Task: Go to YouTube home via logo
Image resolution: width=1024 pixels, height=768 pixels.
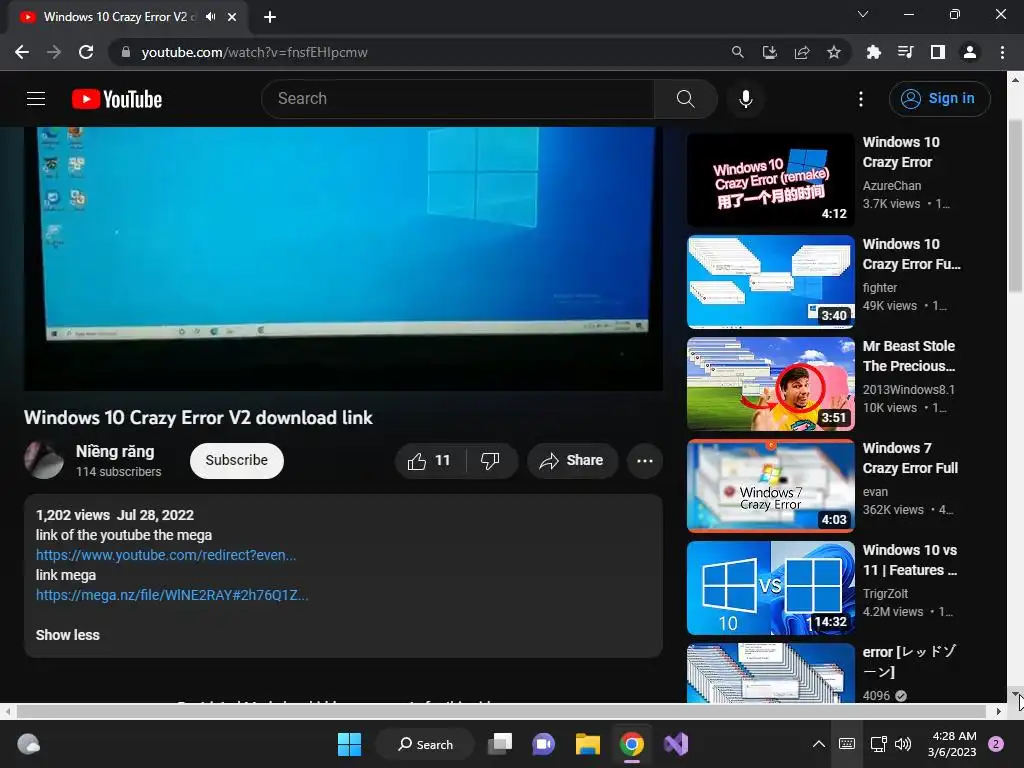Action: [117, 99]
